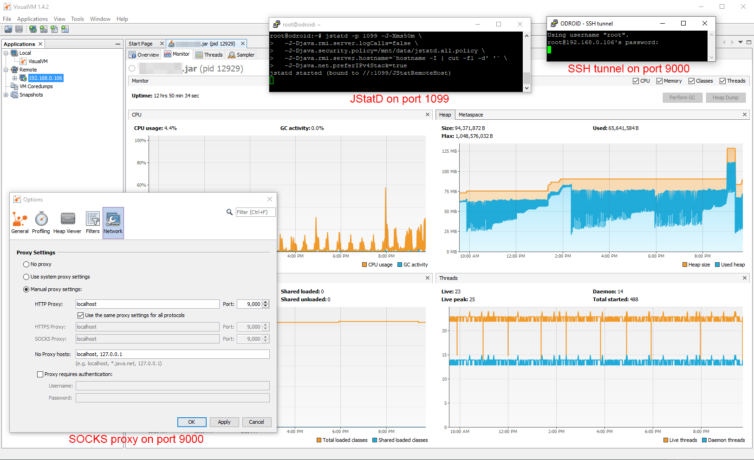
Task: Click OK in the Options dialog
Action: pyautogui.click(x=192, y=422)
